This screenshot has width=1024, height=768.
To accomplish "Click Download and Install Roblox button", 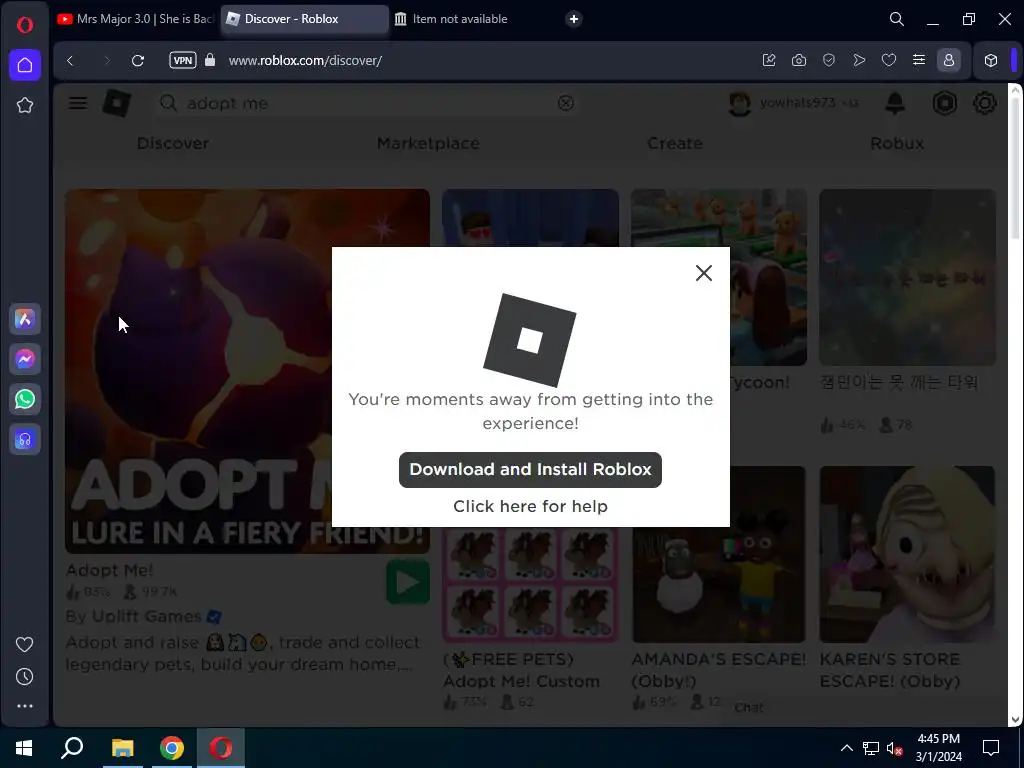I will [530, 470].
